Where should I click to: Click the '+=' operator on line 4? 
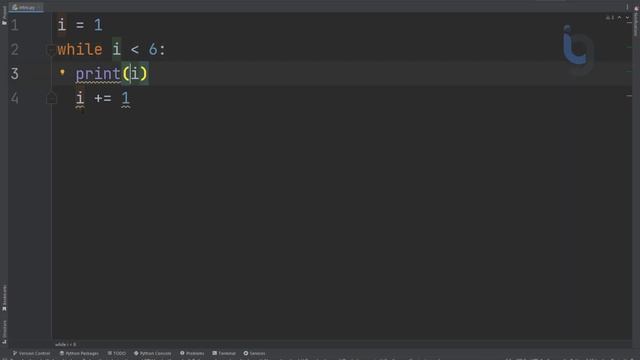click(102, 98)
